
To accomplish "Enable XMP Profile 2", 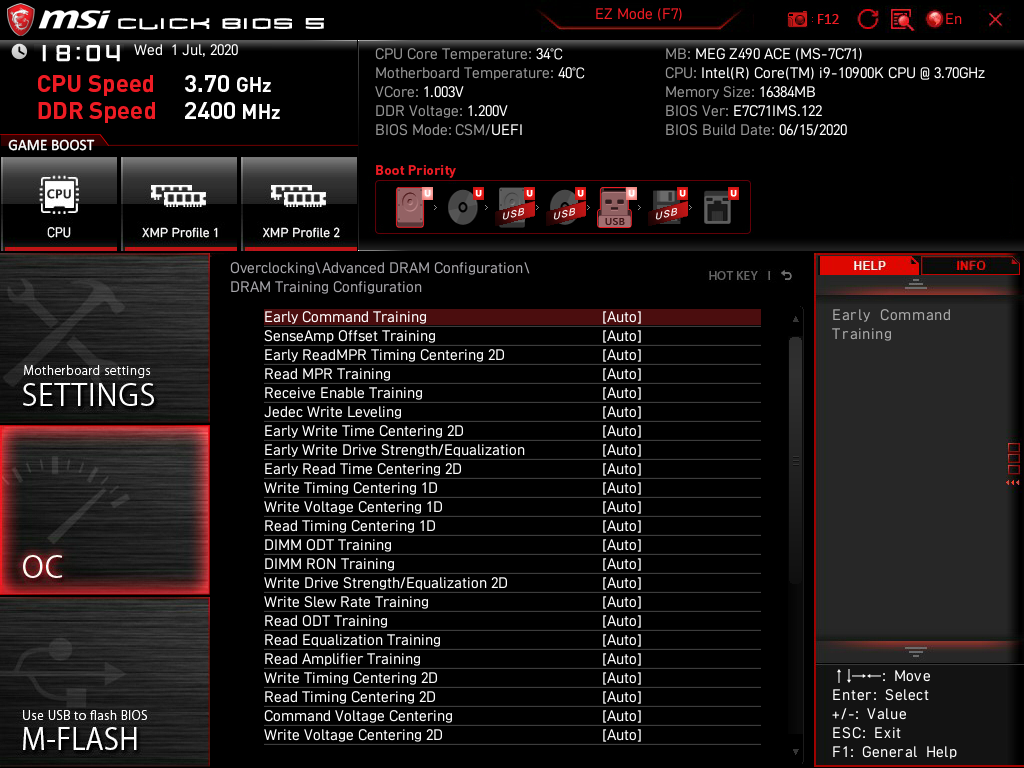I will (x=300, y=203).
